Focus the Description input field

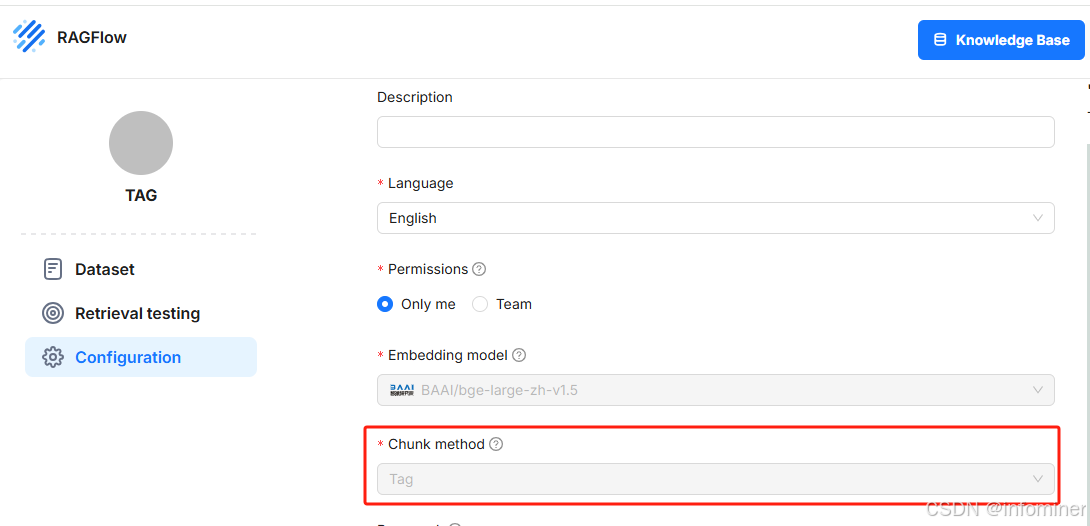click(x=715, y=132)
